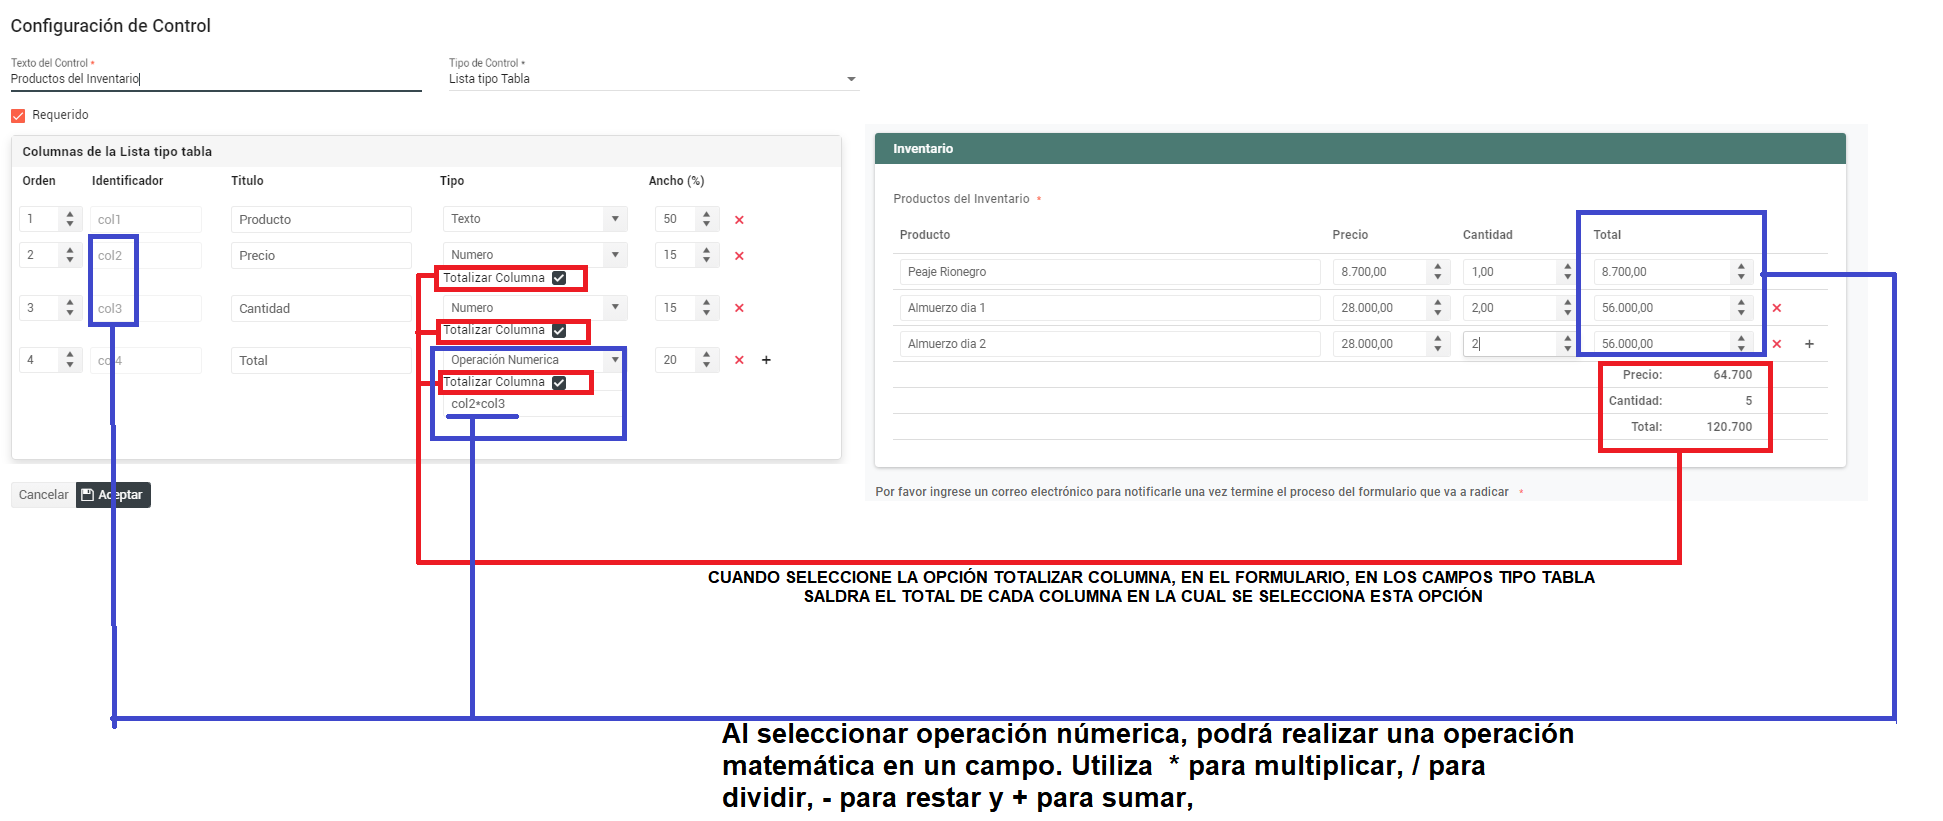Click the Aceptar button
This screenshot has width=1943, height=821.
click(114, 495)
